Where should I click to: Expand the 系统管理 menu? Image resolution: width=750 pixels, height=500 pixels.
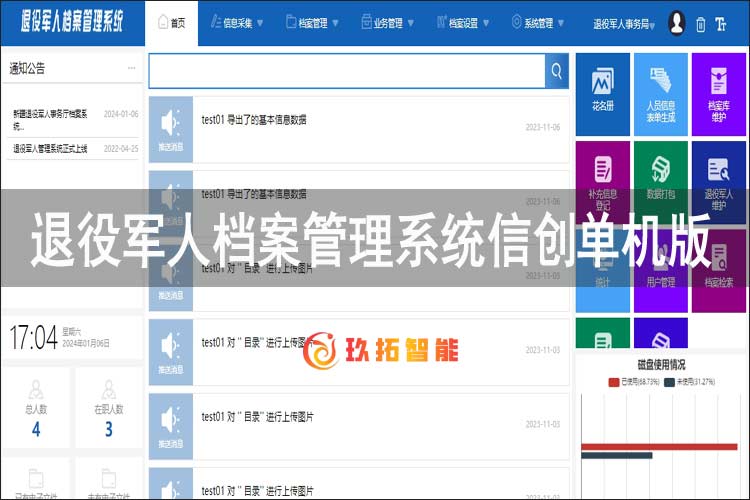pyautogui.click(x=538, y=22)
